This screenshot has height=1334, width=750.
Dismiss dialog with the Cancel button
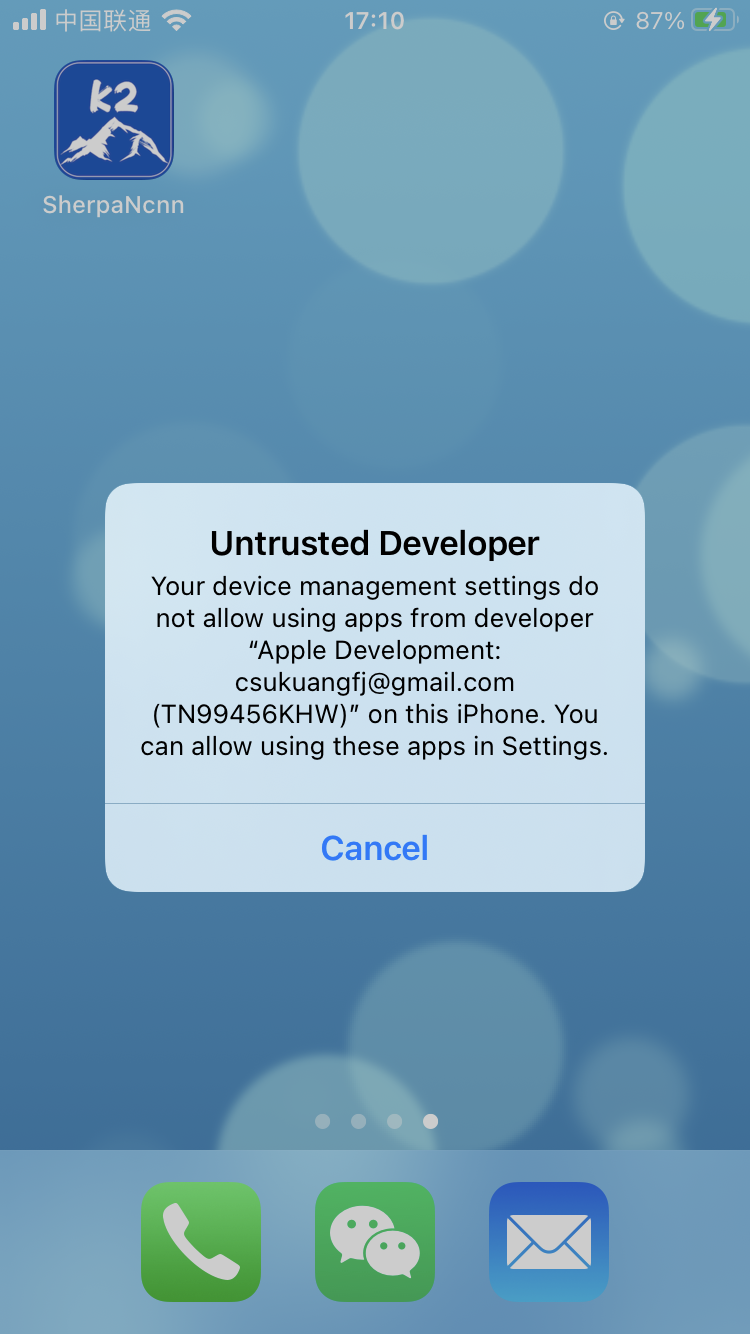[375, 848]
